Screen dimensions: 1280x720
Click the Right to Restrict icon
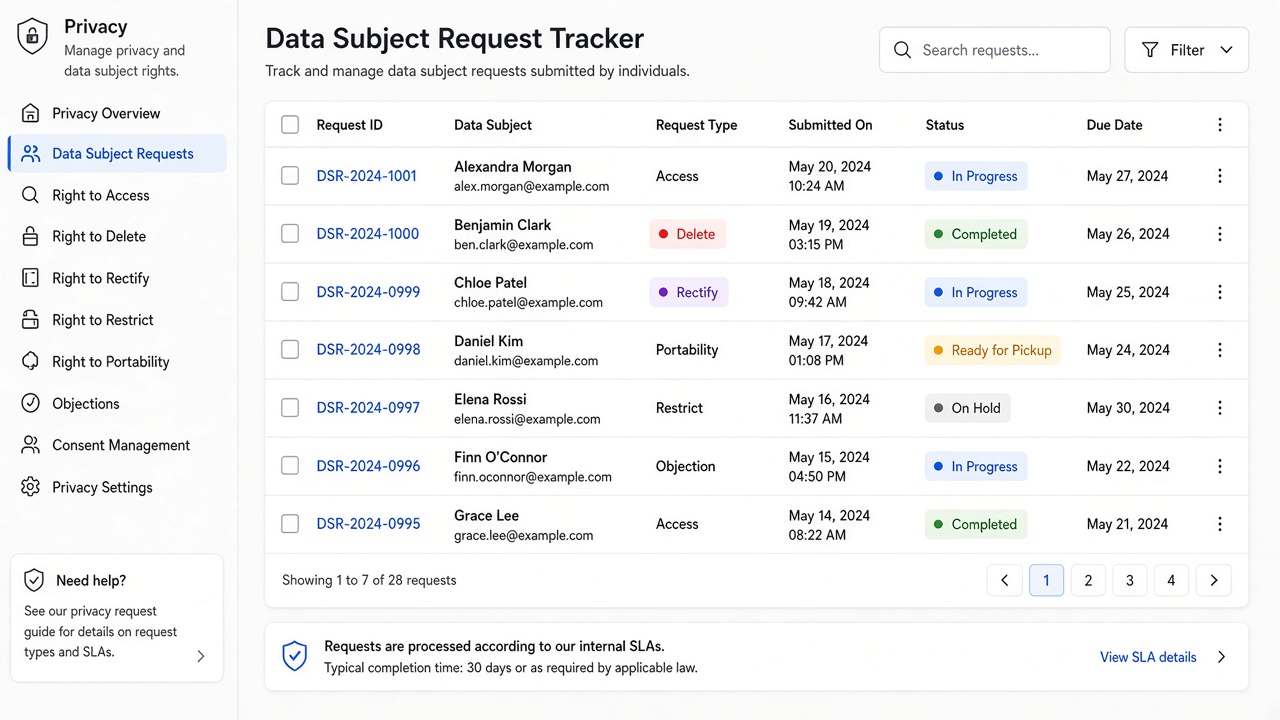31,320
